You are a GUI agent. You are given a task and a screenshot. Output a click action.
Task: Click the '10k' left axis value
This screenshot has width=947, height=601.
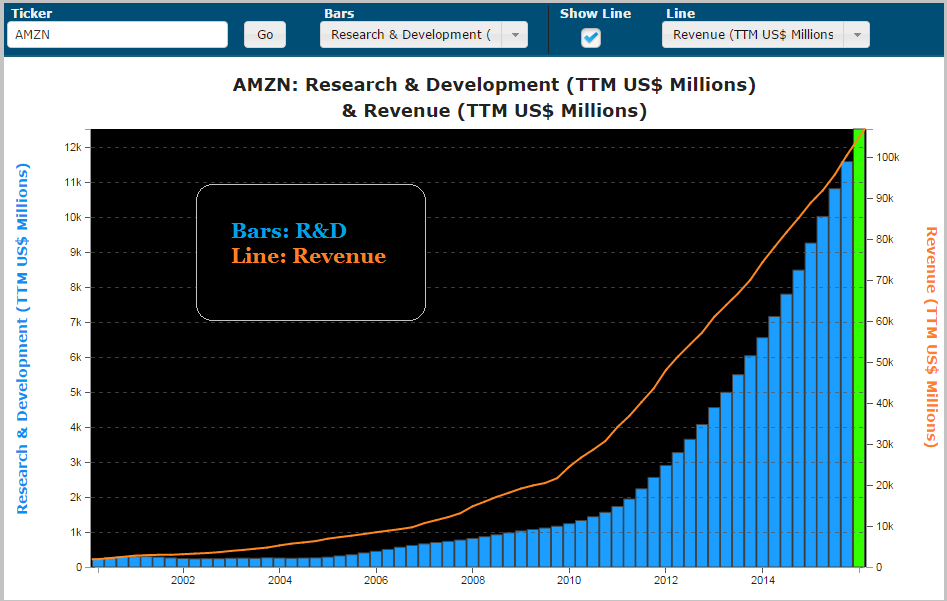pos(72,217)
